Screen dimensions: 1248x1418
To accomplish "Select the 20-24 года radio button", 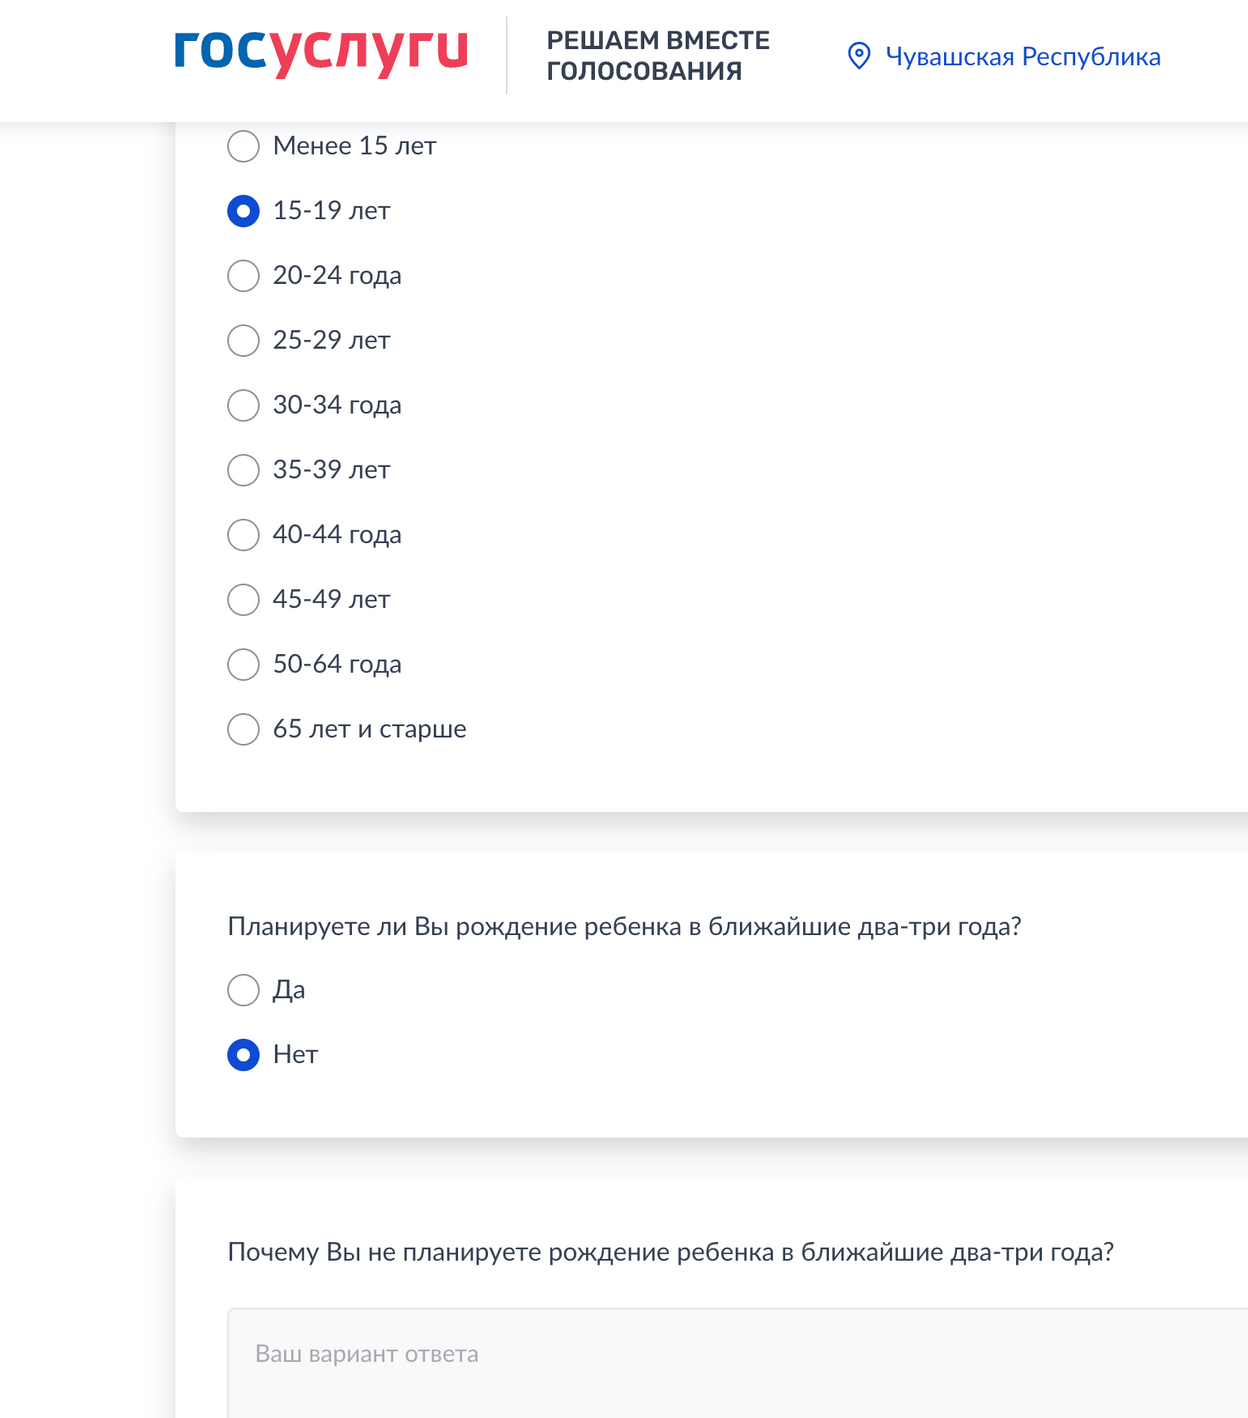I will [x=243, y=276].
